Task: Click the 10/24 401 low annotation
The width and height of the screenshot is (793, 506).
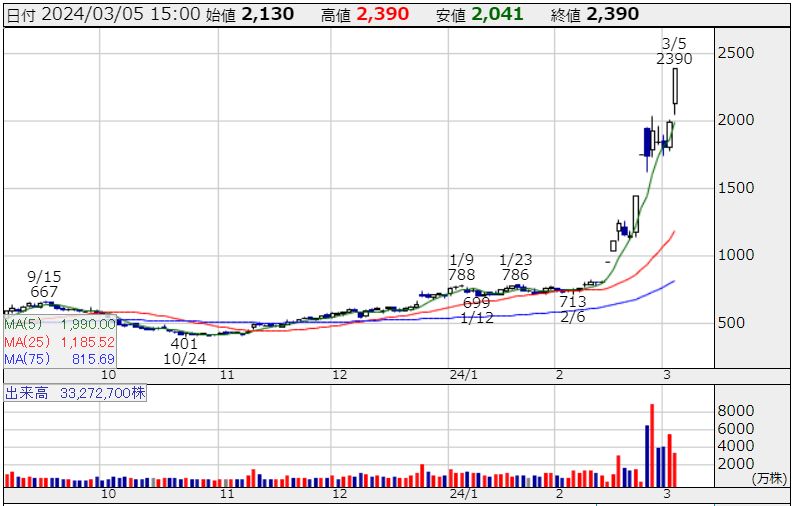Action: click(185, 350)
